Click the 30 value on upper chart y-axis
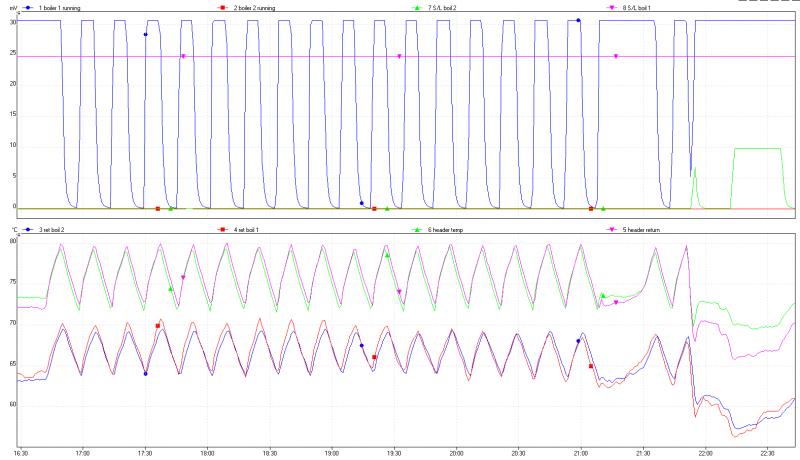 14,22
